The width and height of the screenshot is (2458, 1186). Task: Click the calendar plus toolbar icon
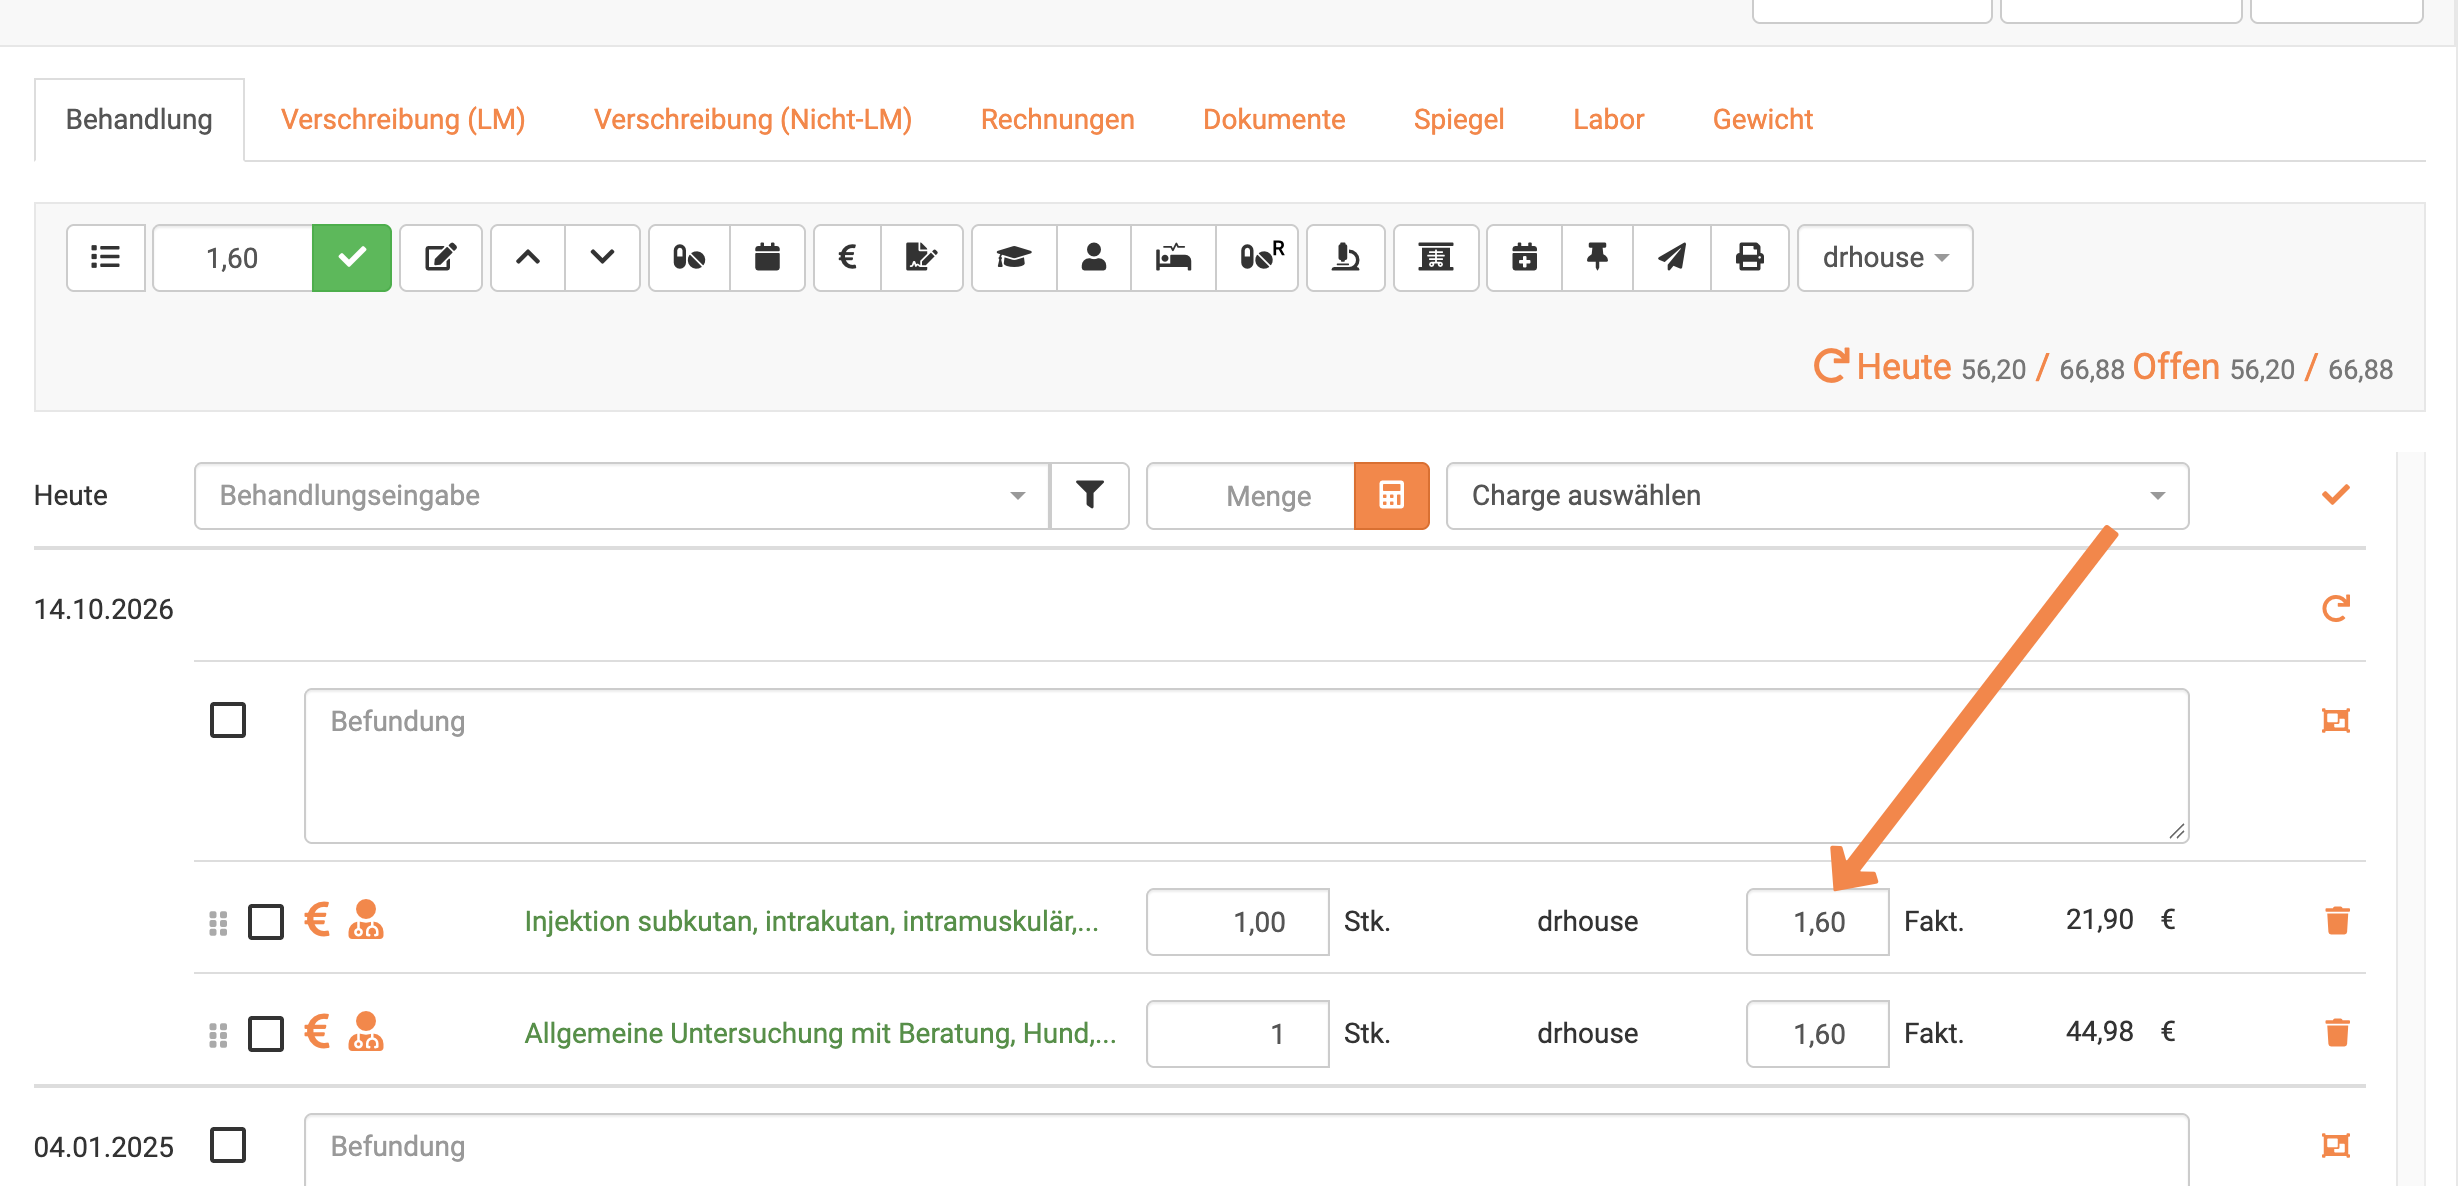click(x=1524, y=258)
